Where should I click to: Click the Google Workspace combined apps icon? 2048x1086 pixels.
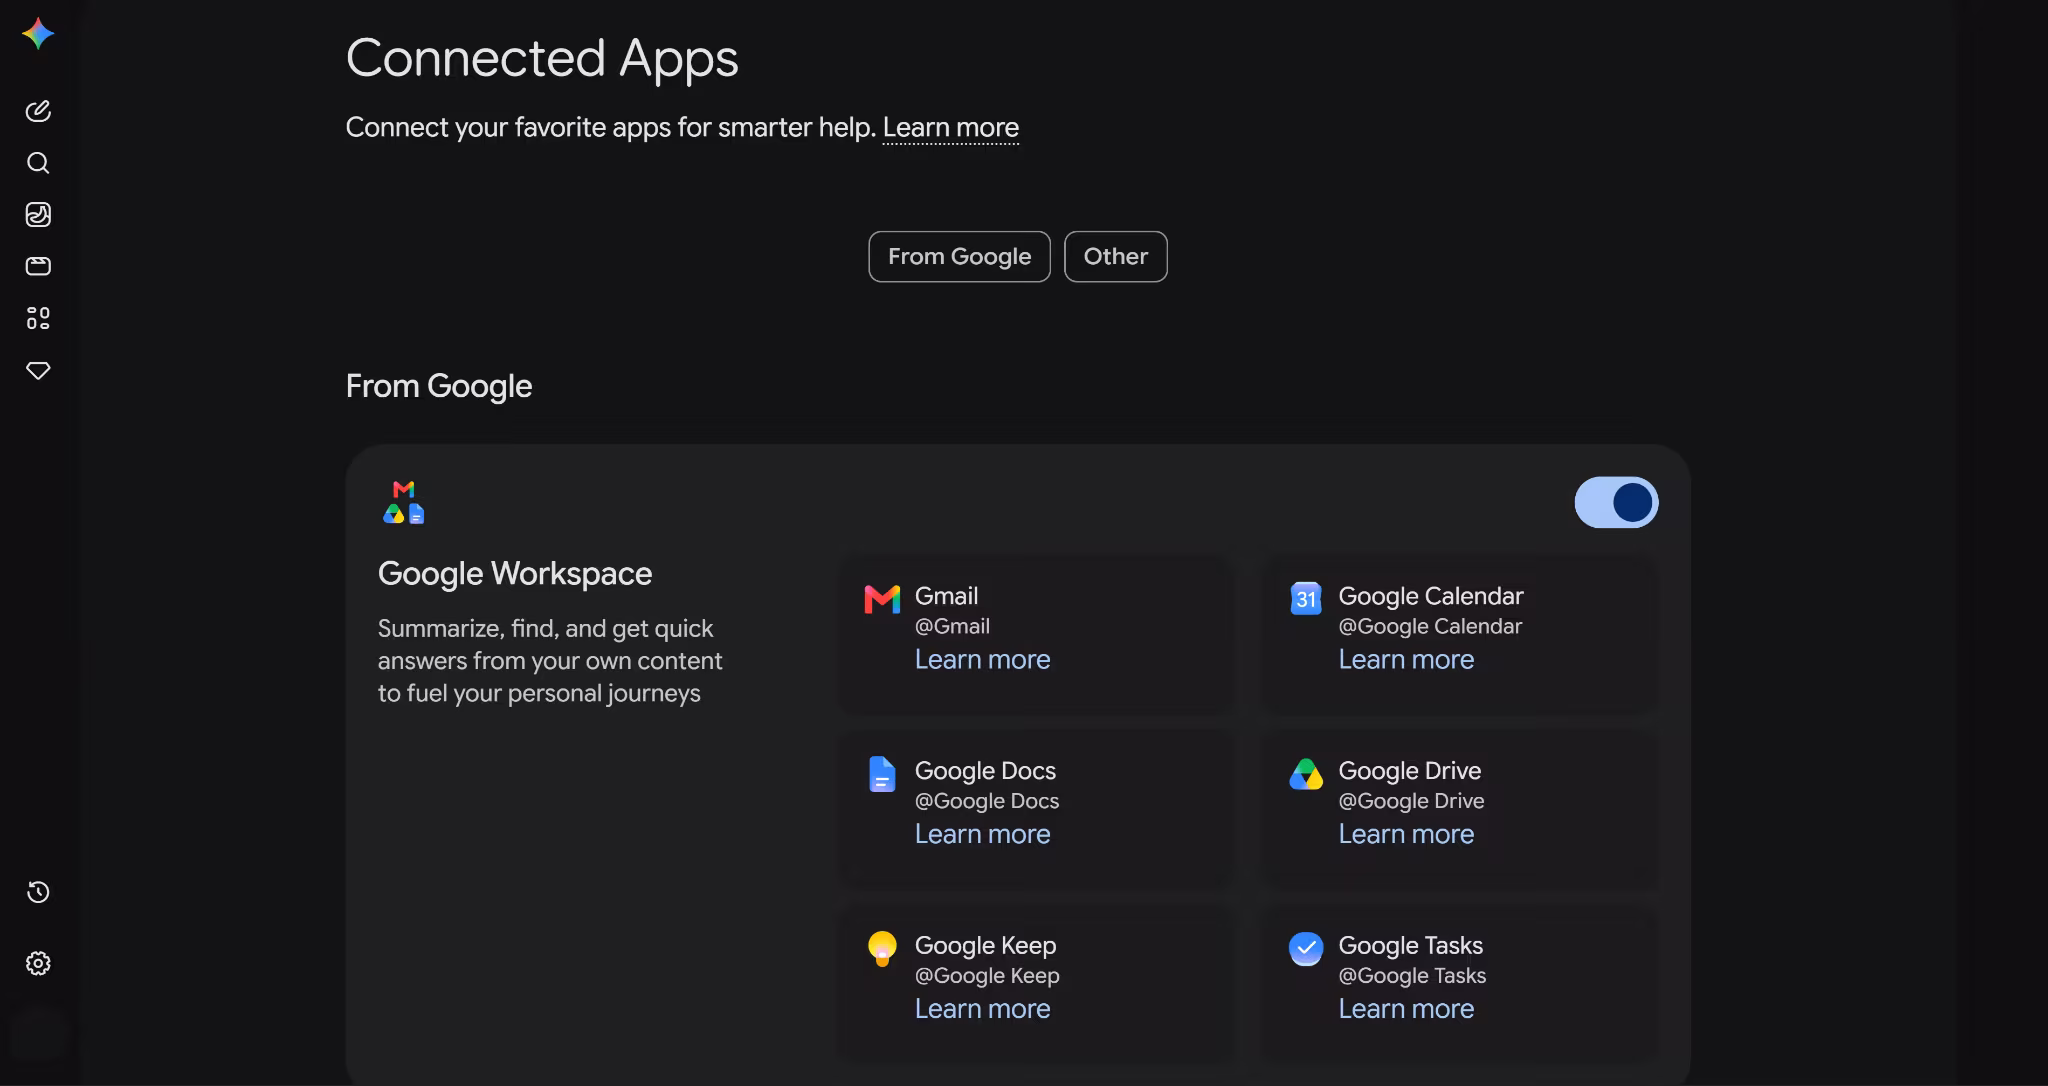coord(404,502)
